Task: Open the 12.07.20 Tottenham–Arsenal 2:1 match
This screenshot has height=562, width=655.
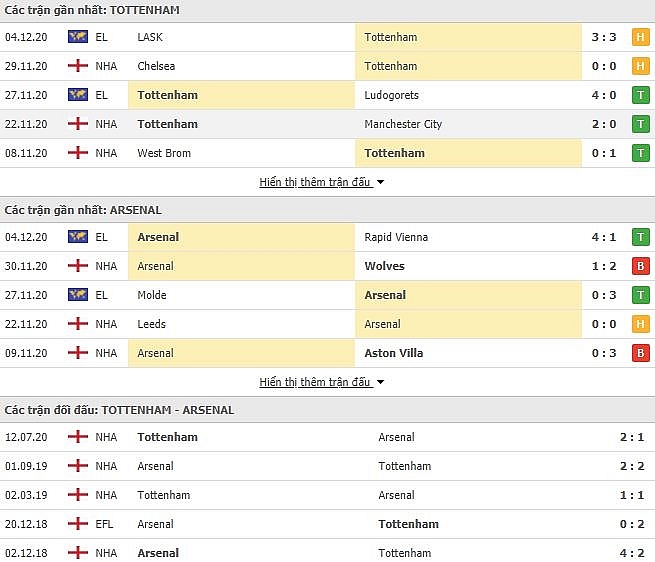Action: coord(328,437)
